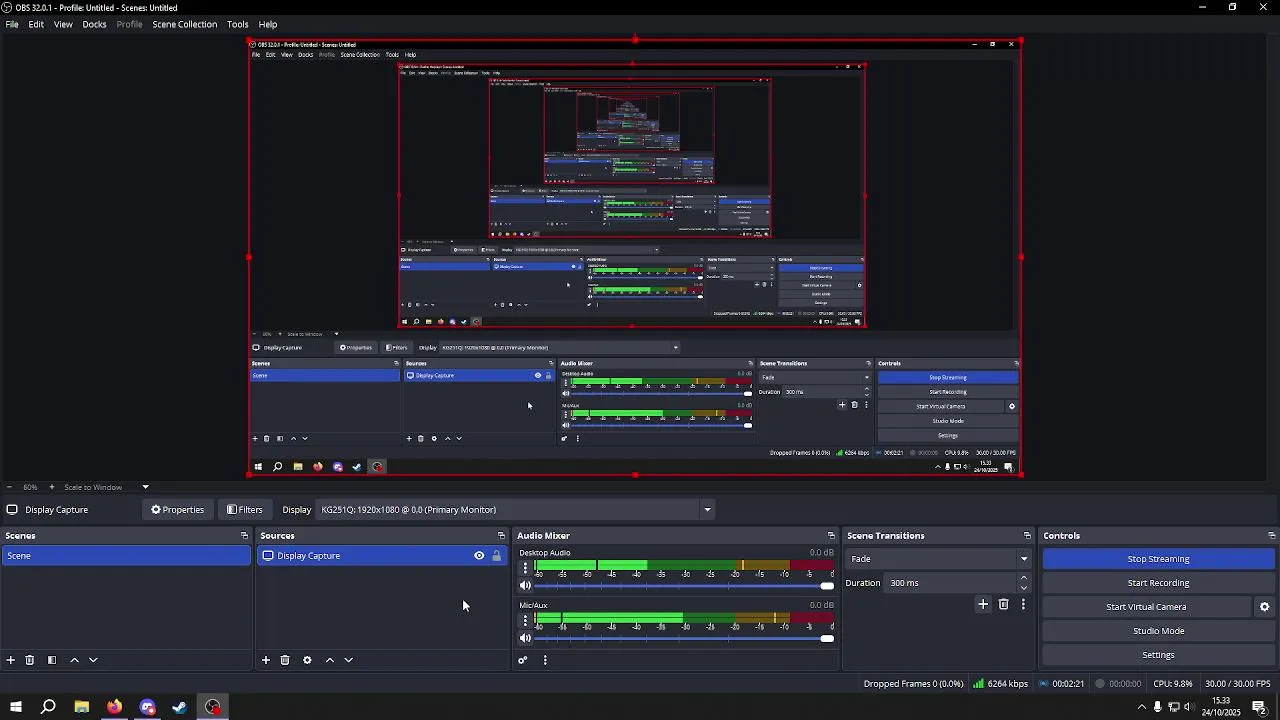Pop out the Controls dock
This screenshot has width=1280, height=720.
[1271, 536]
